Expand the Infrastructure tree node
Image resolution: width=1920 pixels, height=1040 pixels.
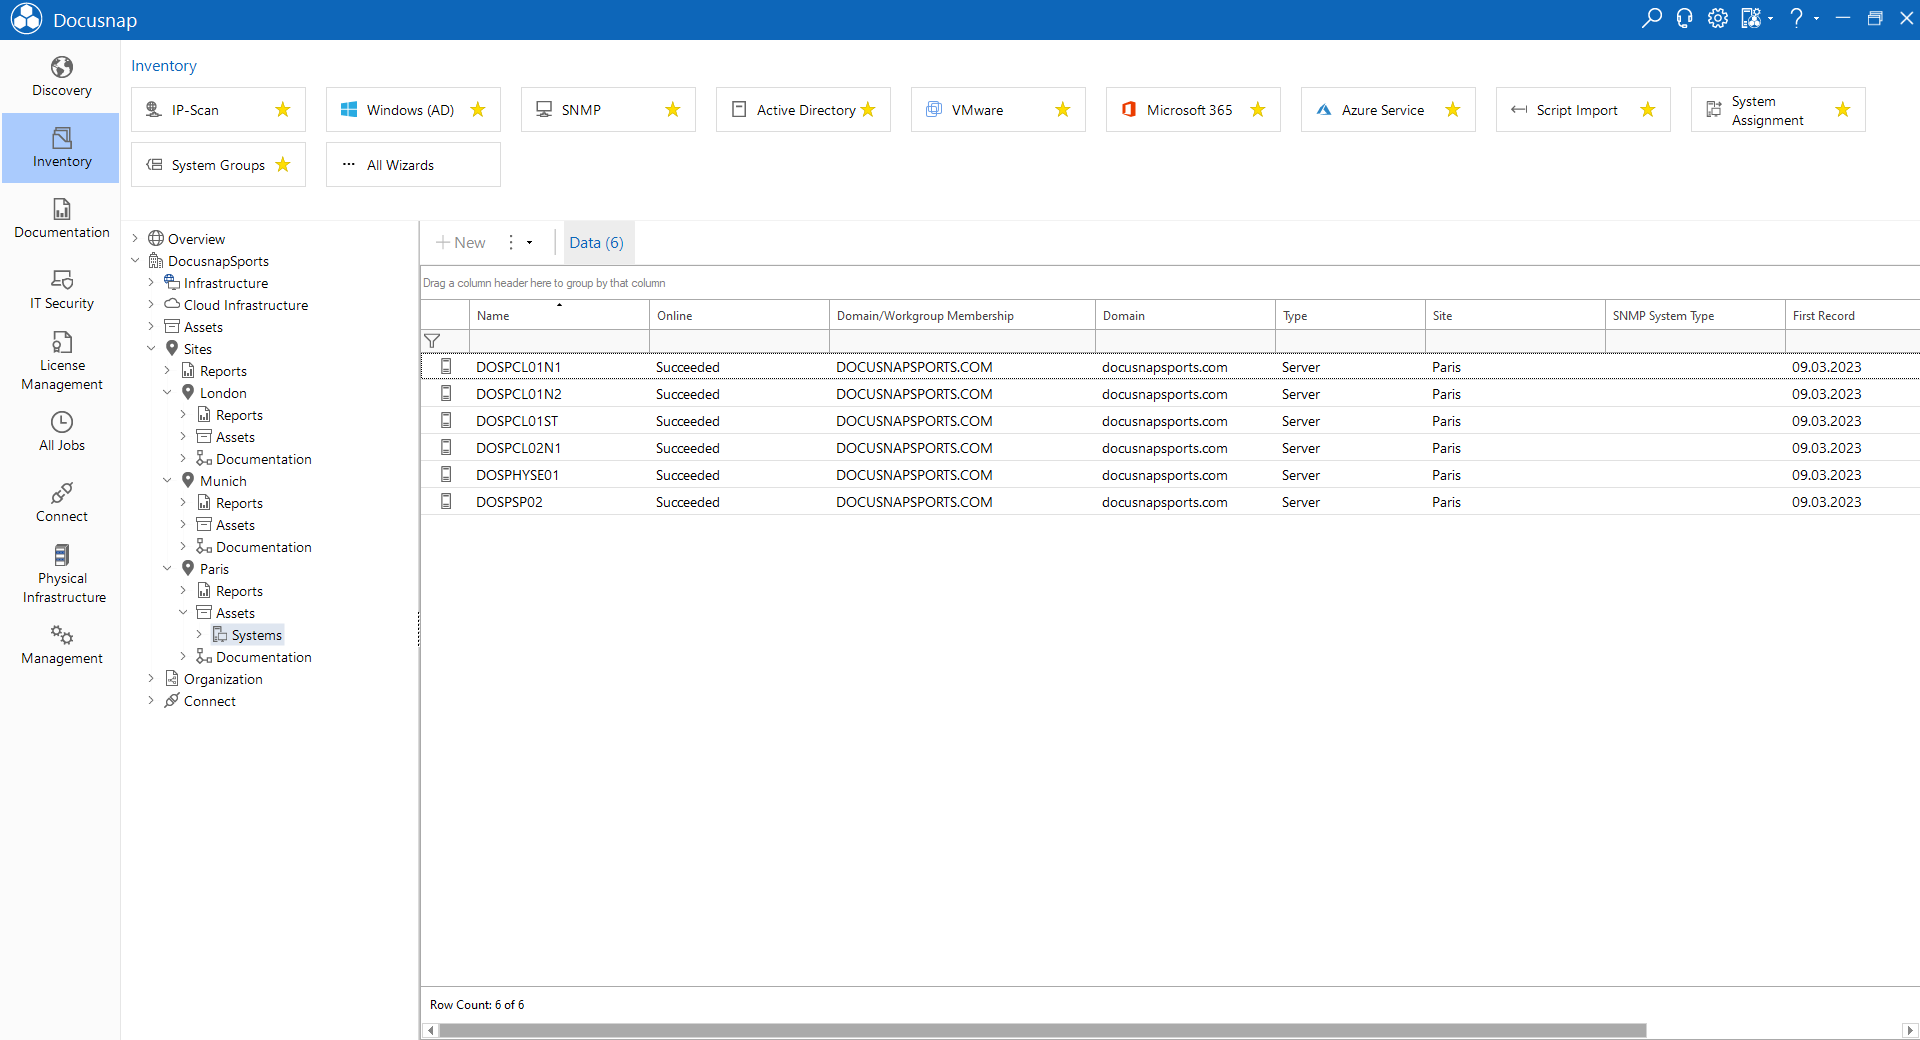coord(151,283)
